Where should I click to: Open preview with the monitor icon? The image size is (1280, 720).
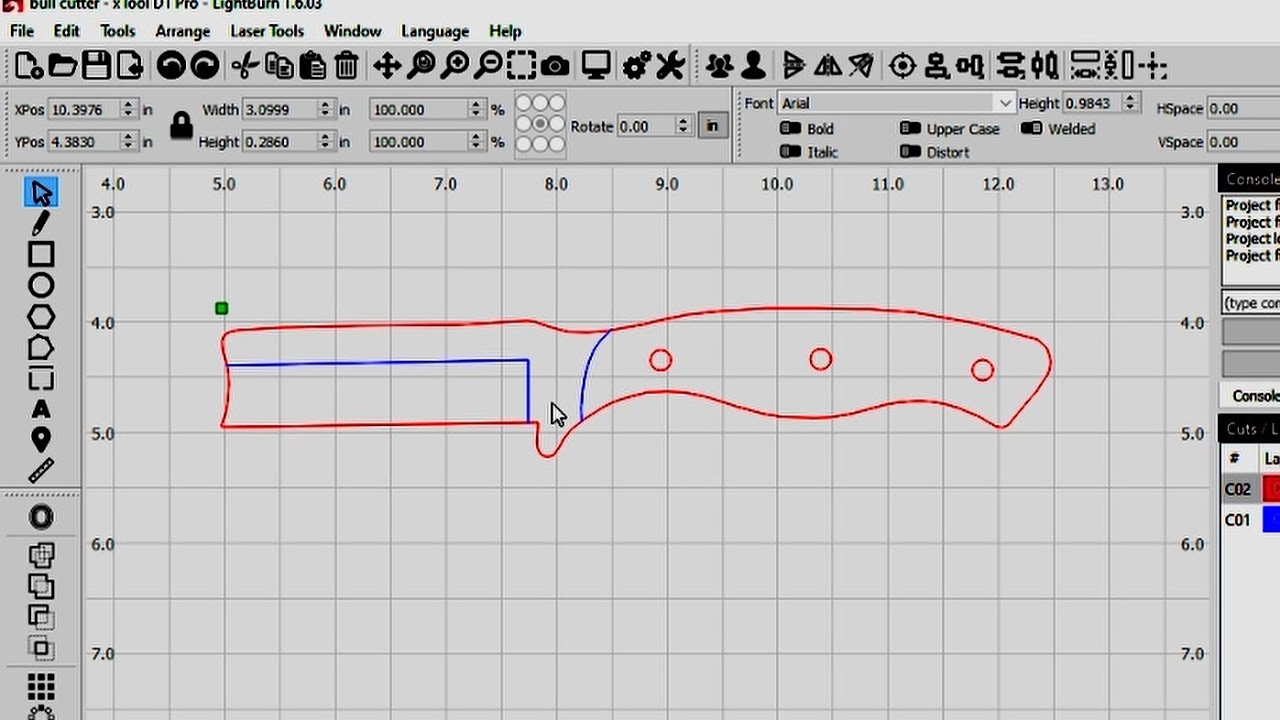coord(596,66)
